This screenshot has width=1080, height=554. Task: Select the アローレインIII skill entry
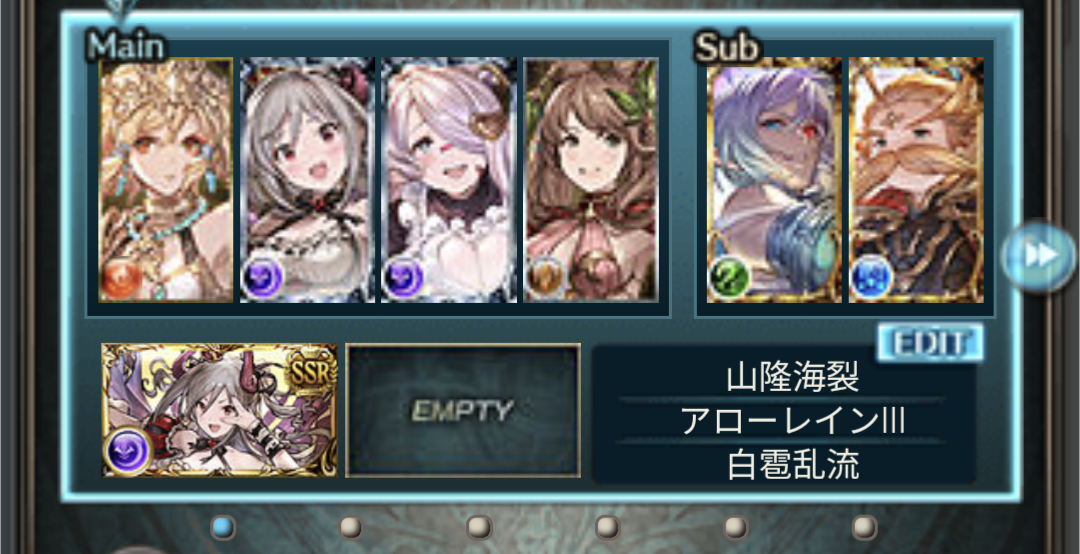pos(792,421)
